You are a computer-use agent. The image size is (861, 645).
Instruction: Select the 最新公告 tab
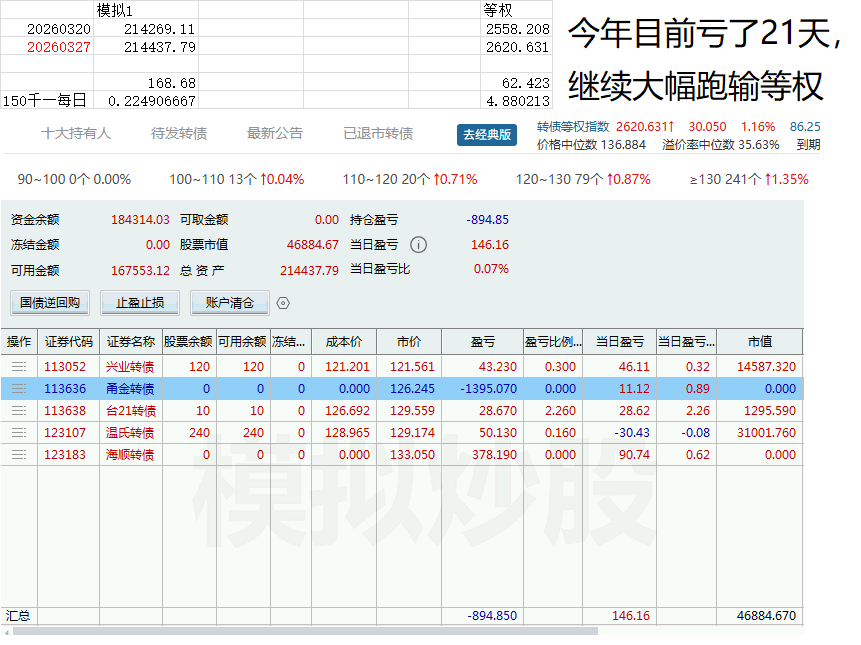pyautogui.click(x=275, y=134)
